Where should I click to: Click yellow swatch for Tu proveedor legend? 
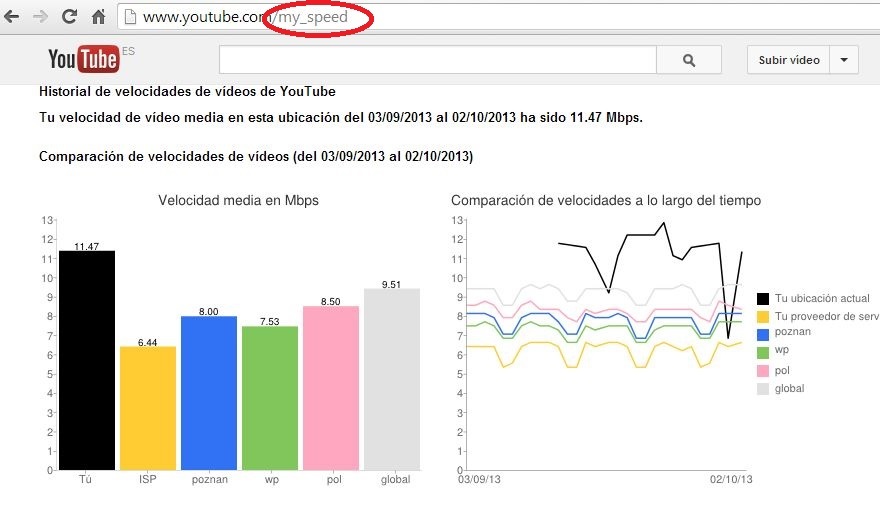(x=763, y=317)
